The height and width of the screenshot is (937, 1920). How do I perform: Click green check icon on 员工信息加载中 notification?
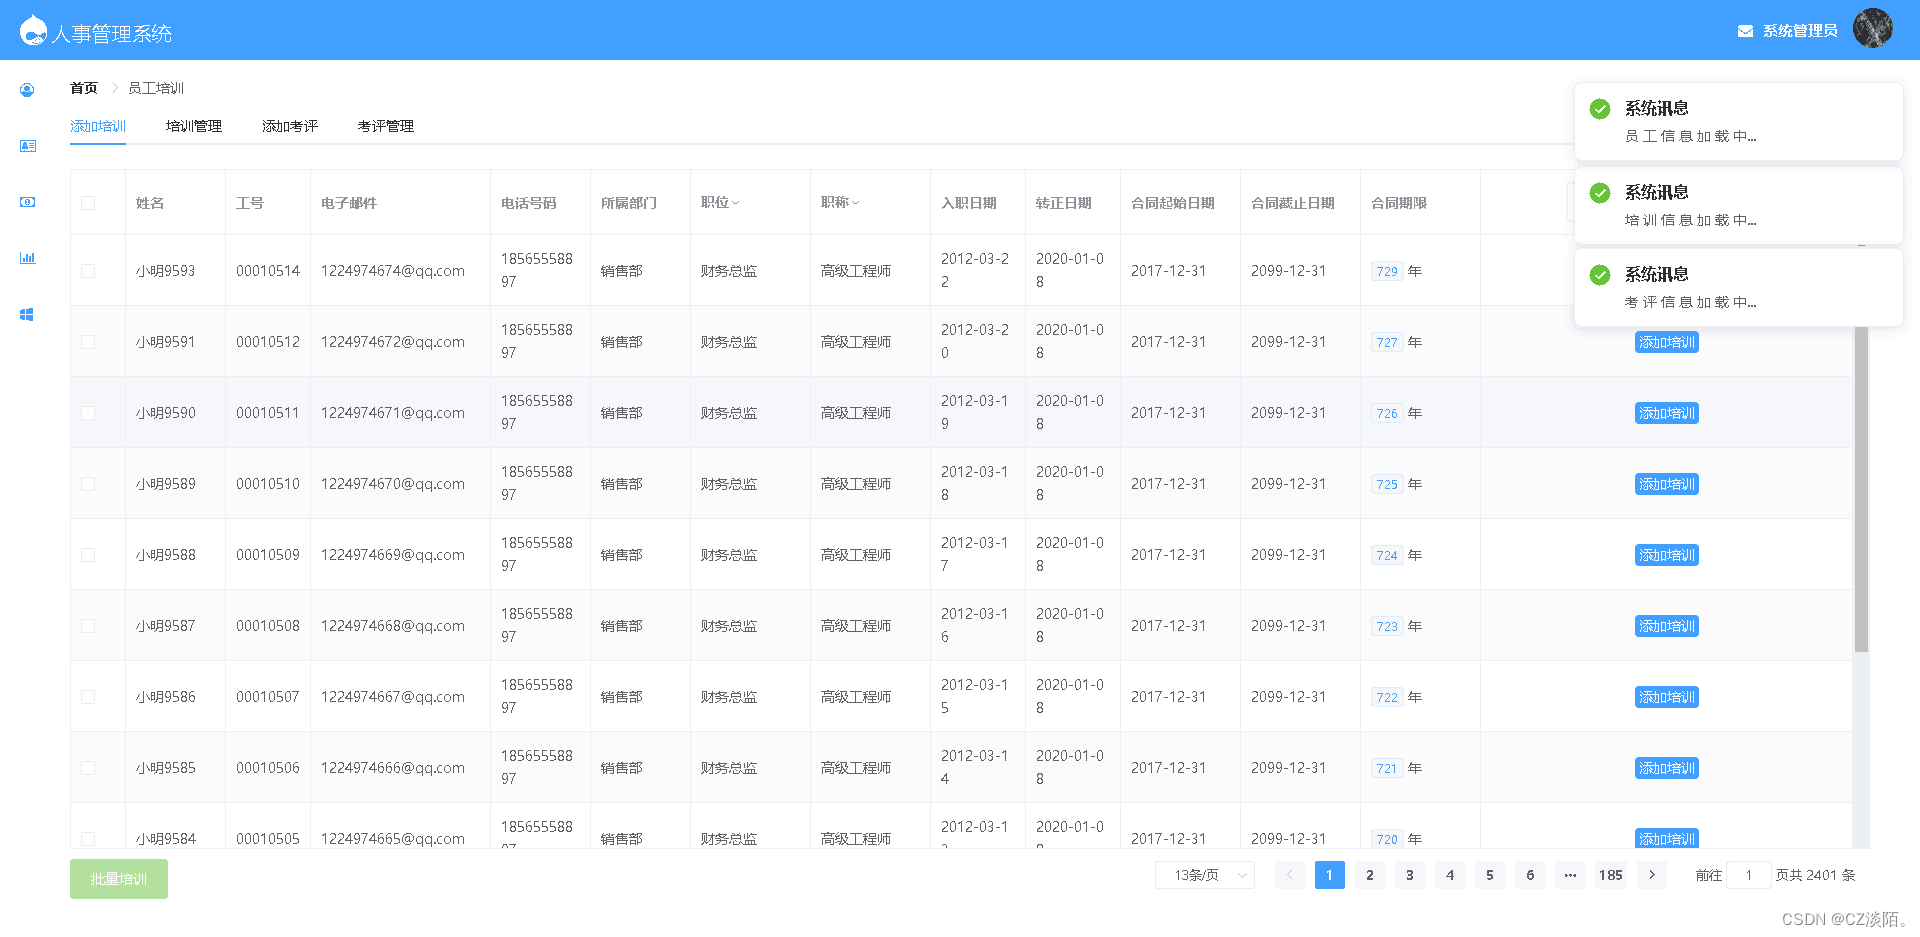(x=1600, y=108)
